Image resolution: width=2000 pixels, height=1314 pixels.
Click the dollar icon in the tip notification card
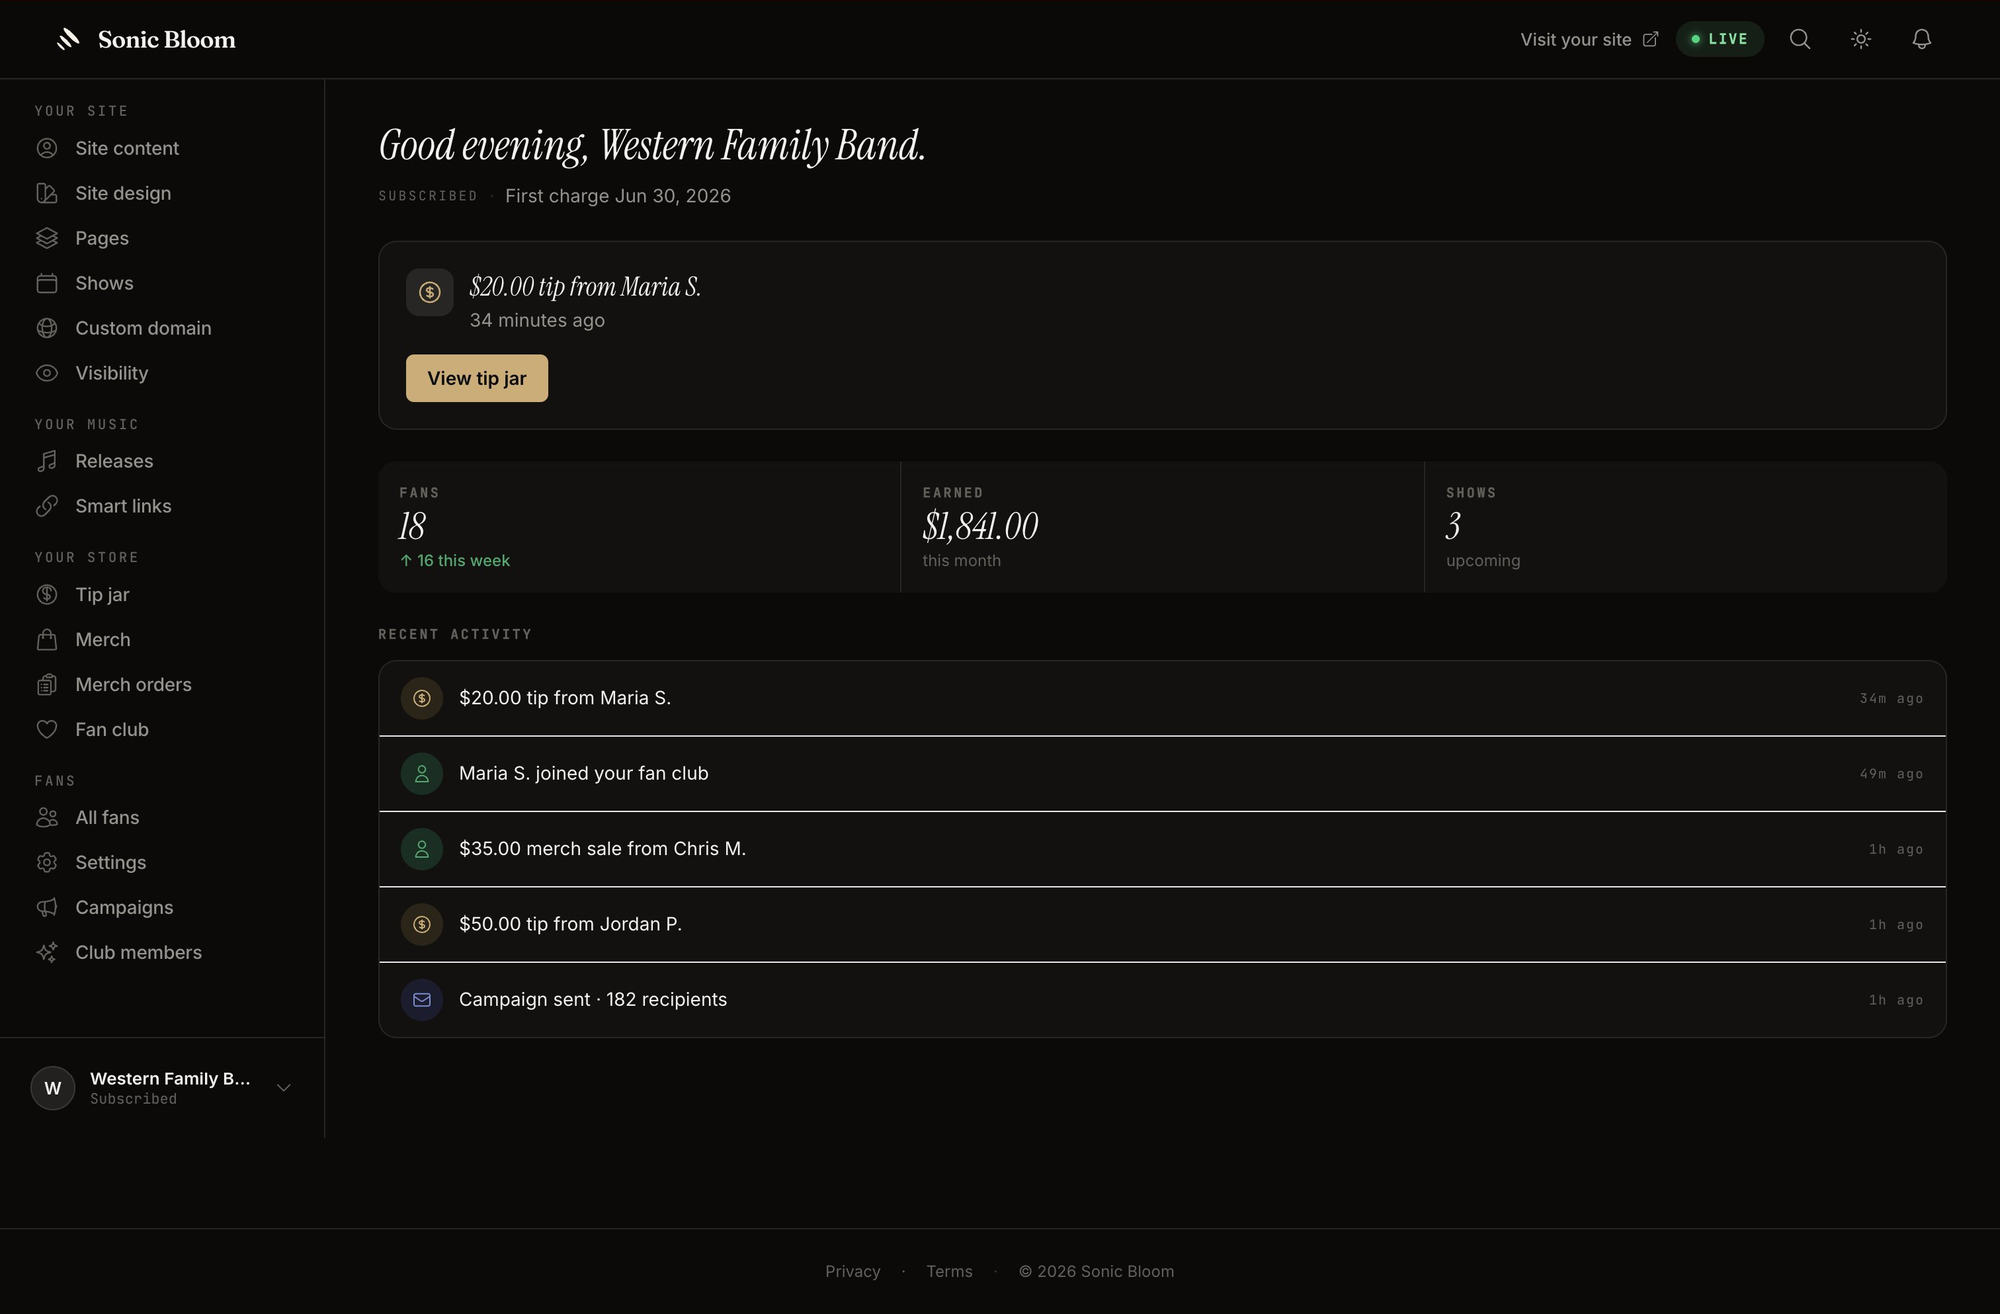click(x=430, y=292)
